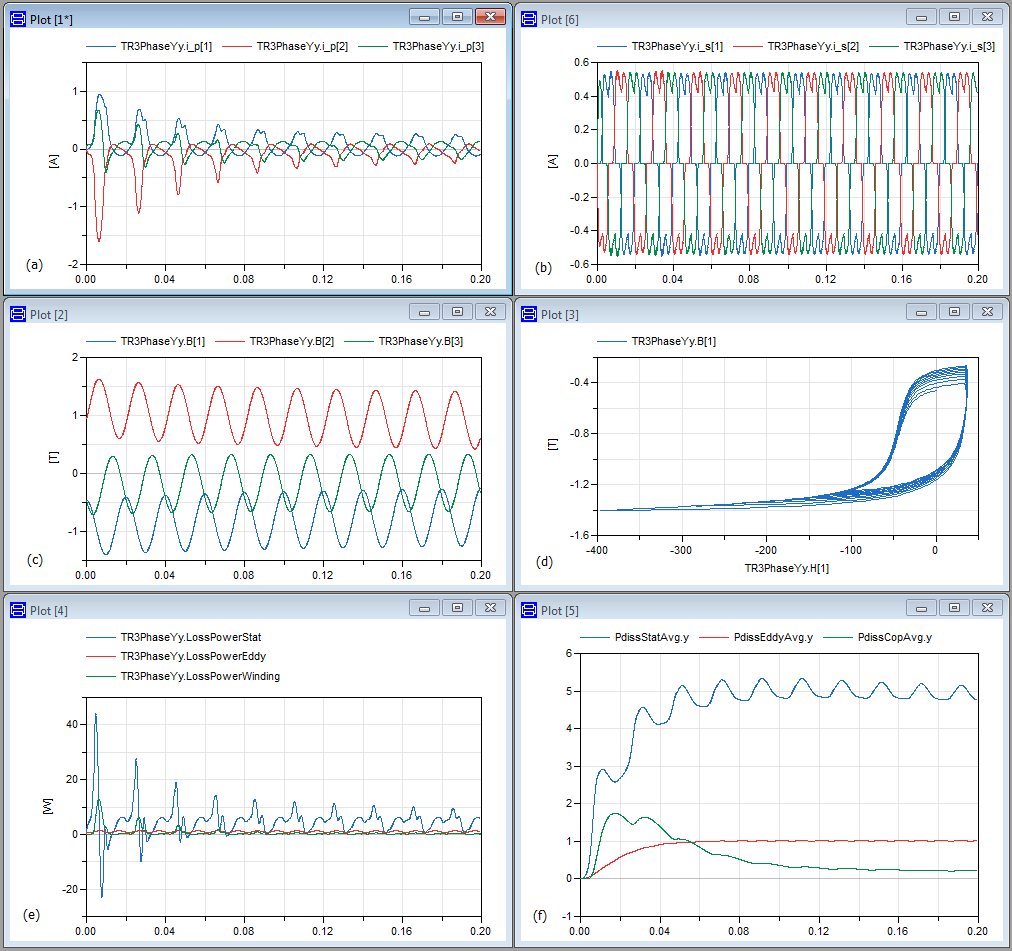Click the Plot [4] window icon

(17, 610)
